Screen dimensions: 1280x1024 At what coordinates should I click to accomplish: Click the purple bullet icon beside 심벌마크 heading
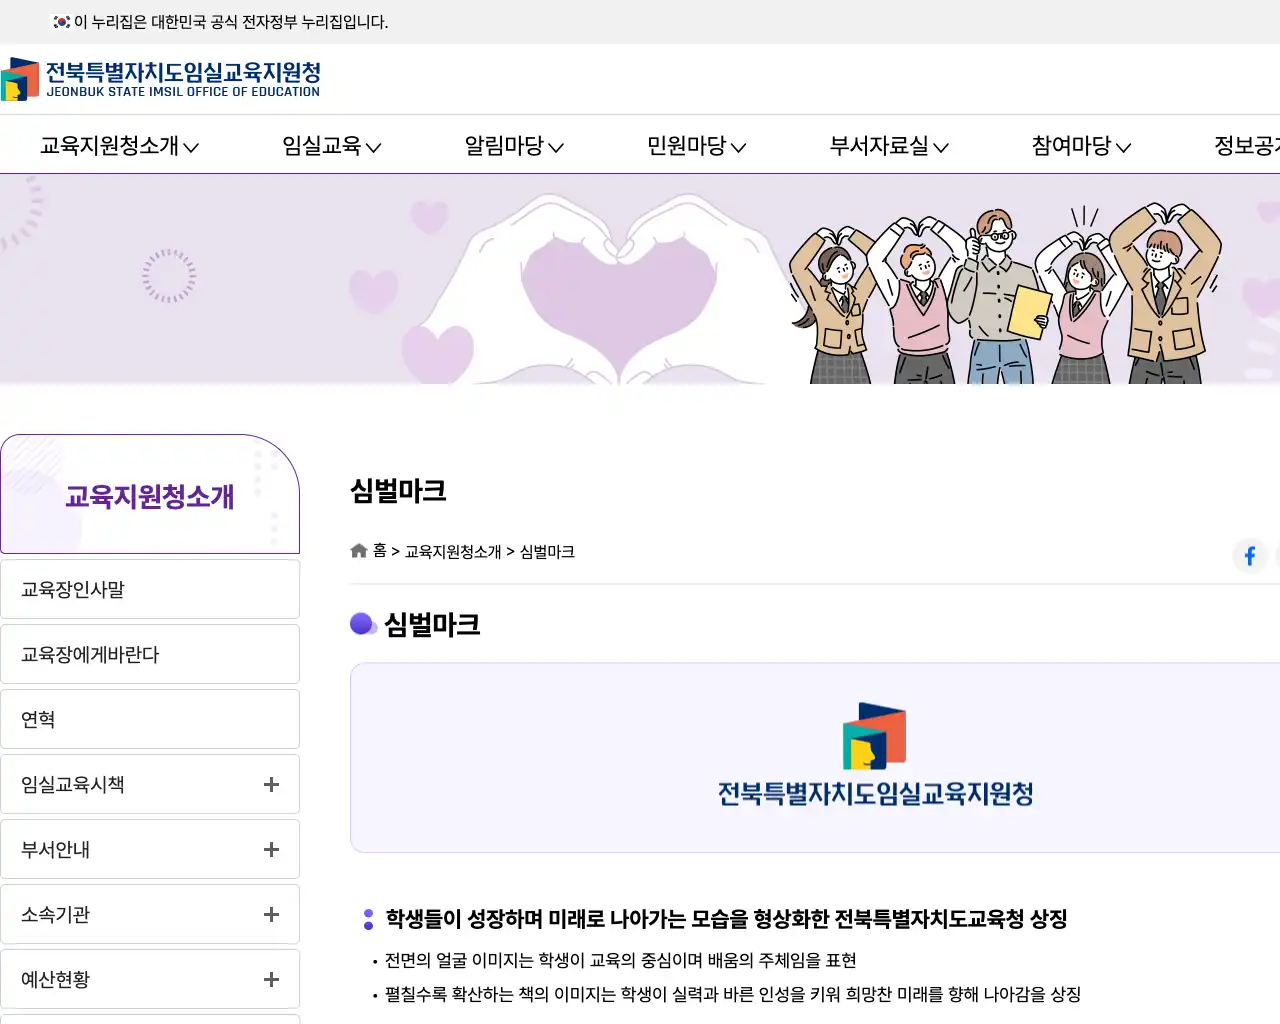(x=363, y=623)
